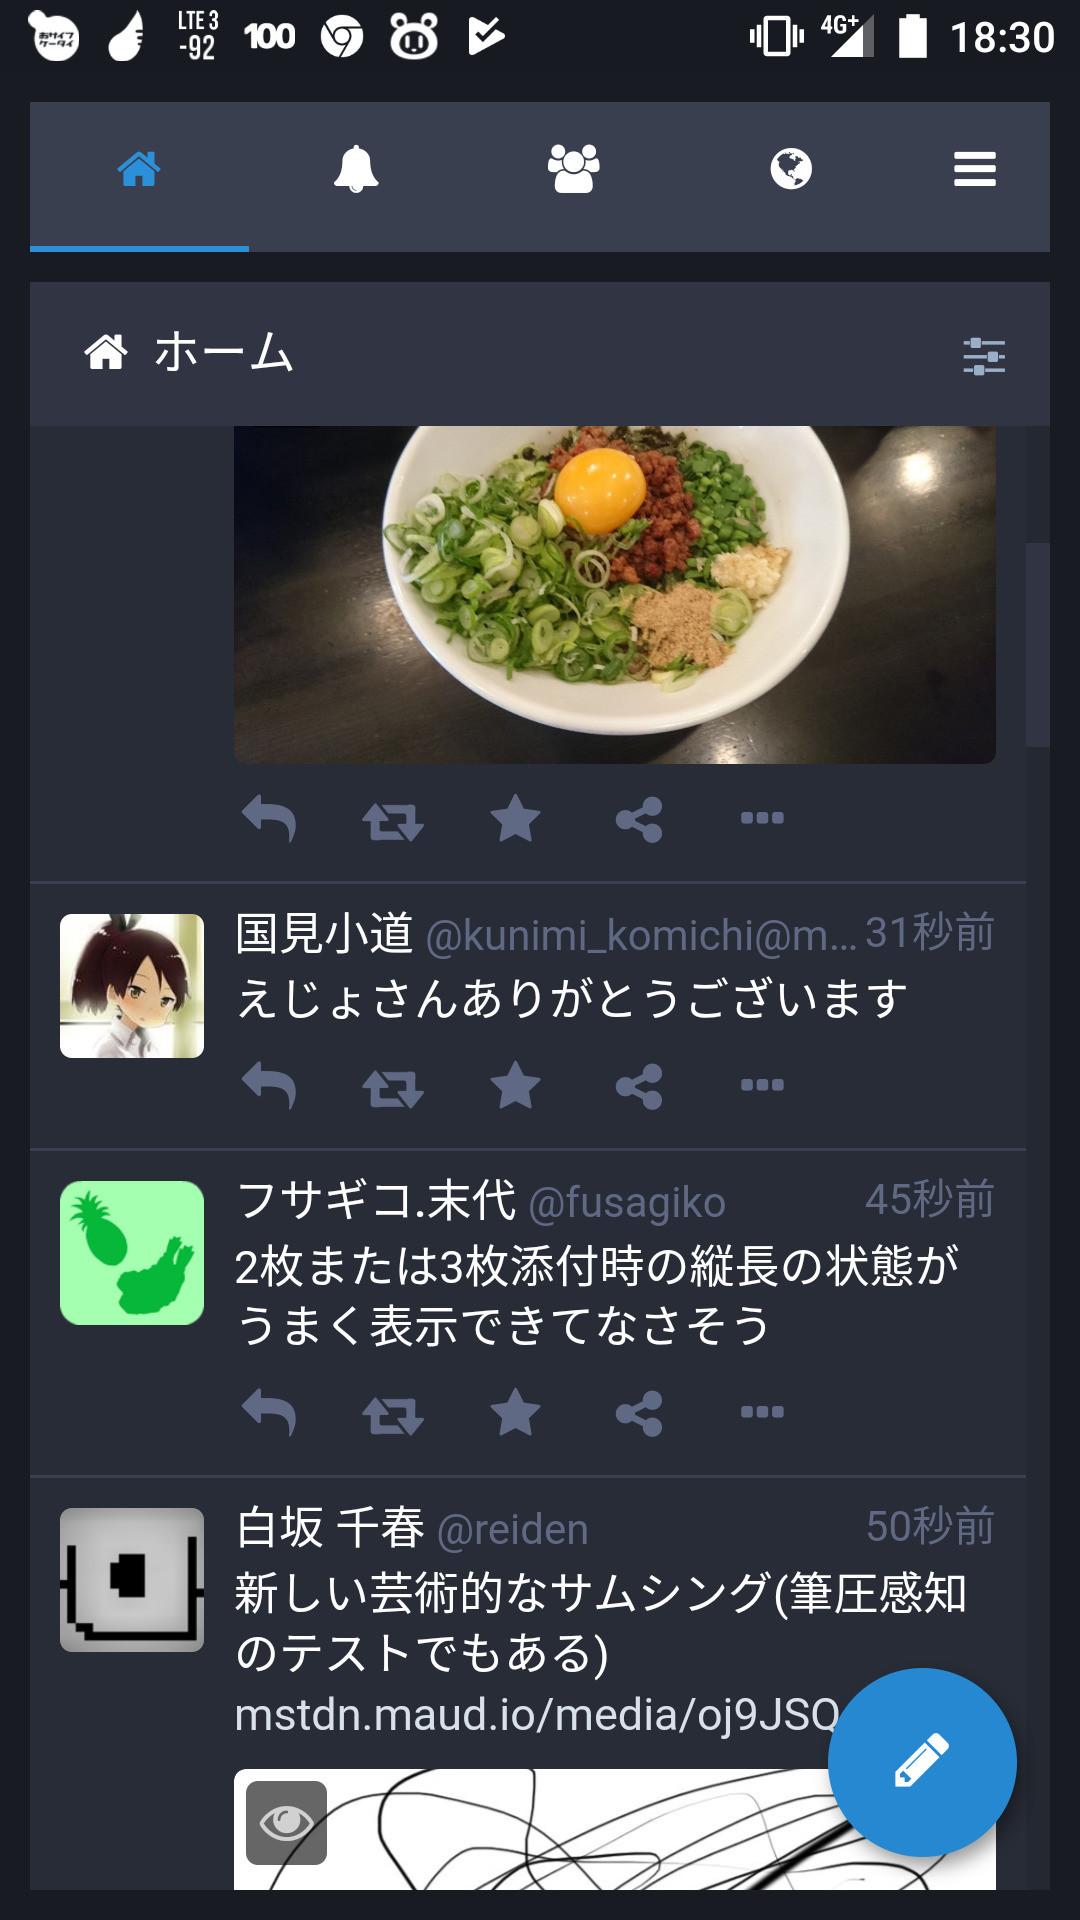Boost フサギコ.末代's post
Viewport: 1080px width, 1920px height.
click(393, 1415)
